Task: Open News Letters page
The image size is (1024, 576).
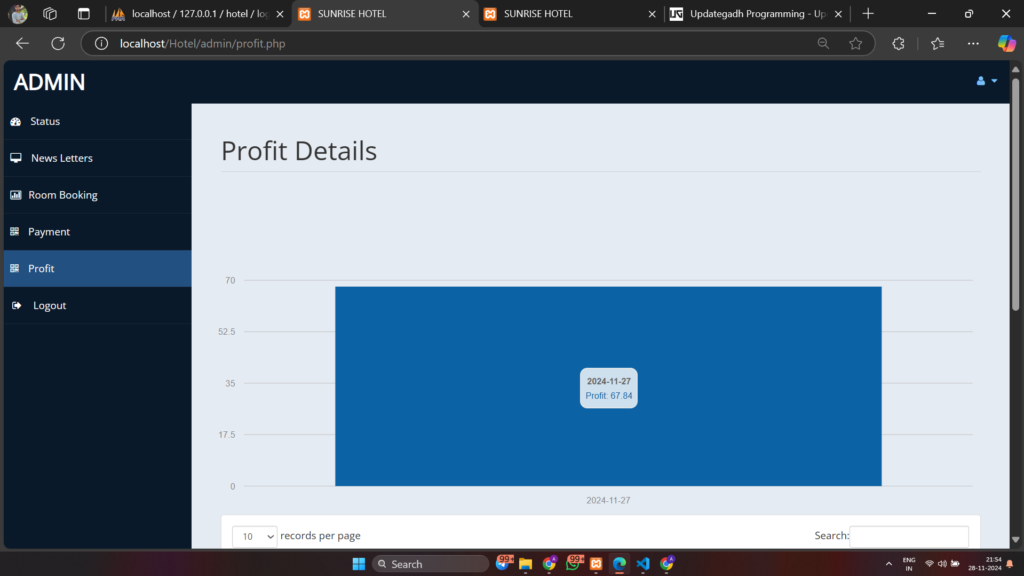Action: (97, 158)
